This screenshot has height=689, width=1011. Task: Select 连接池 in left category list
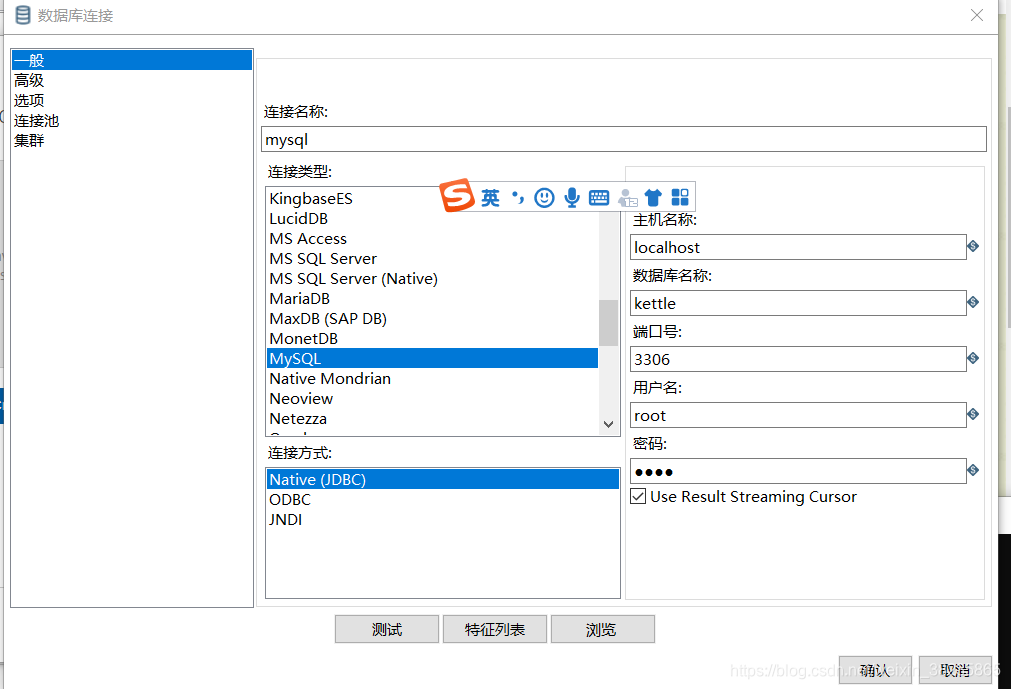(x=132, y=121)
